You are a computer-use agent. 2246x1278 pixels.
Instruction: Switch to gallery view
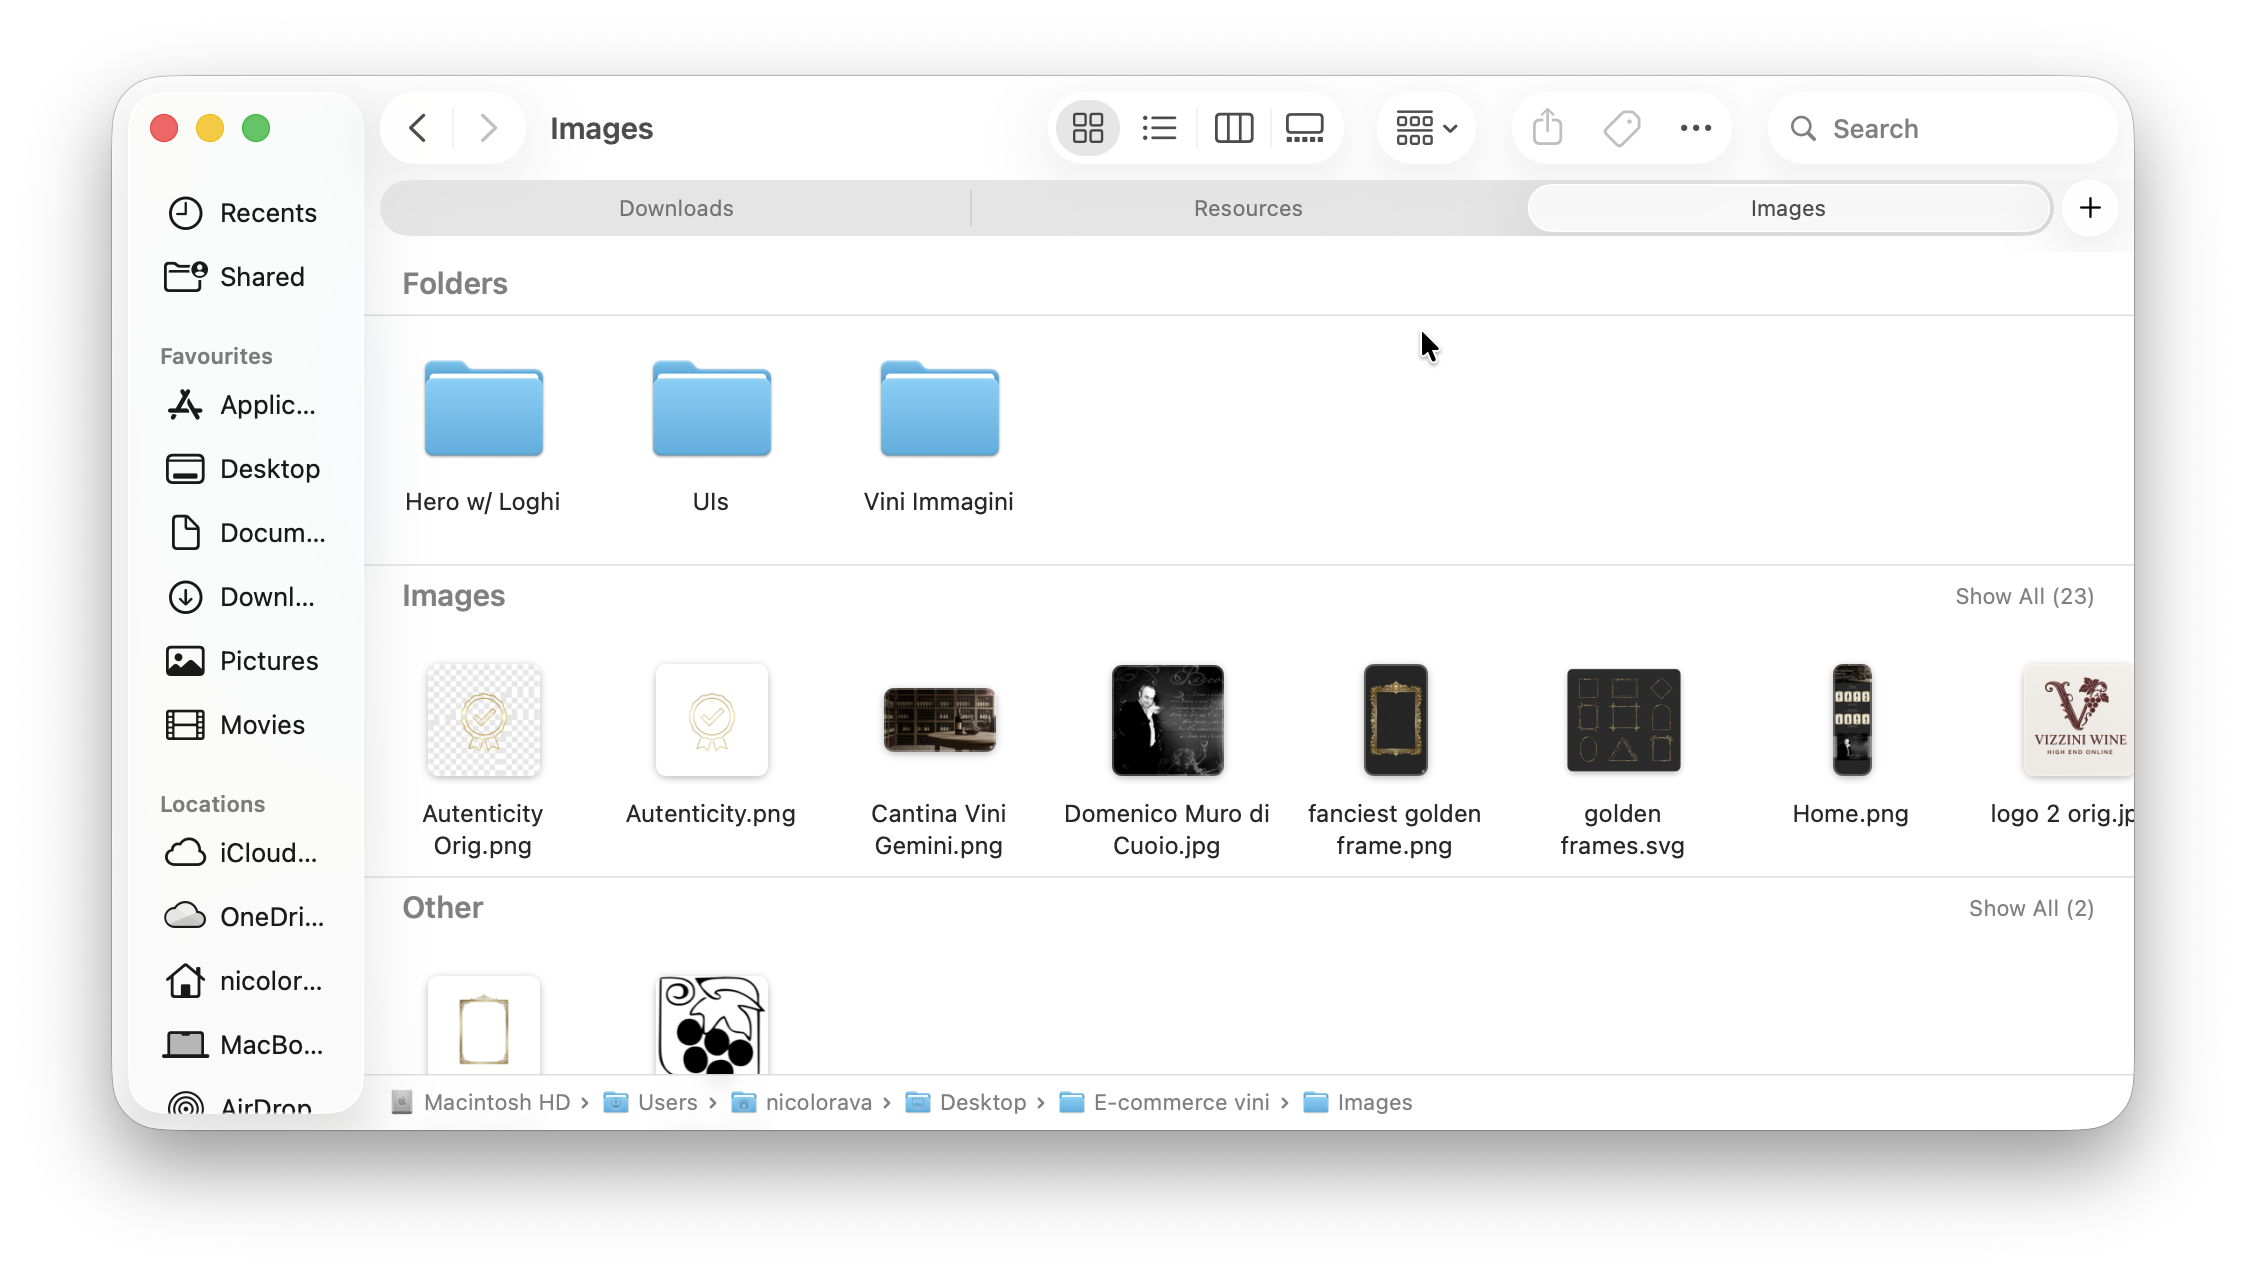tap(1304, 128)
